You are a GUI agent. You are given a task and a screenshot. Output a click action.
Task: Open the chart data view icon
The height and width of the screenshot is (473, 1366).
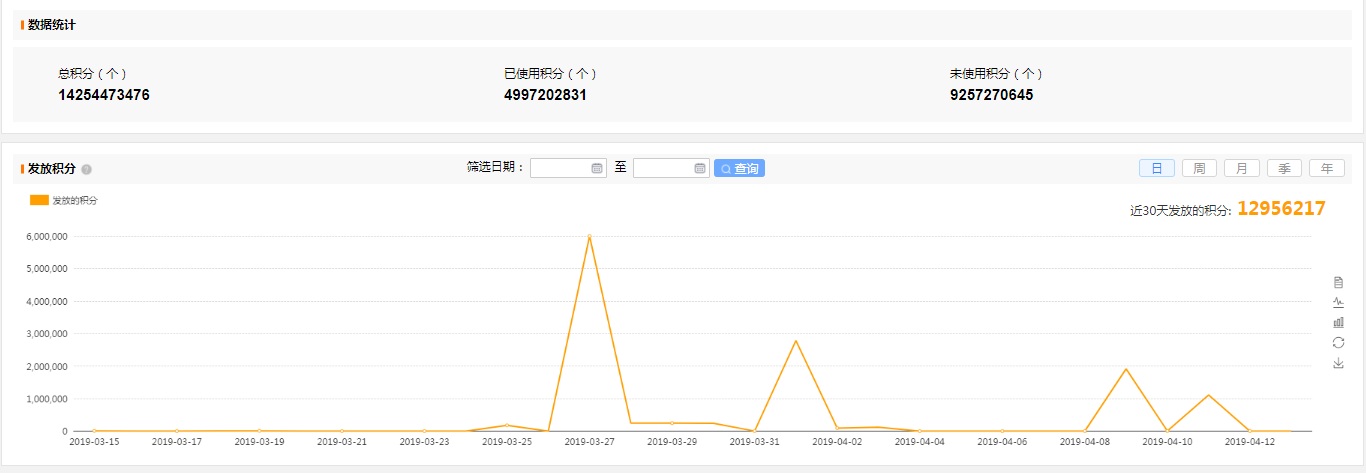1338,282
